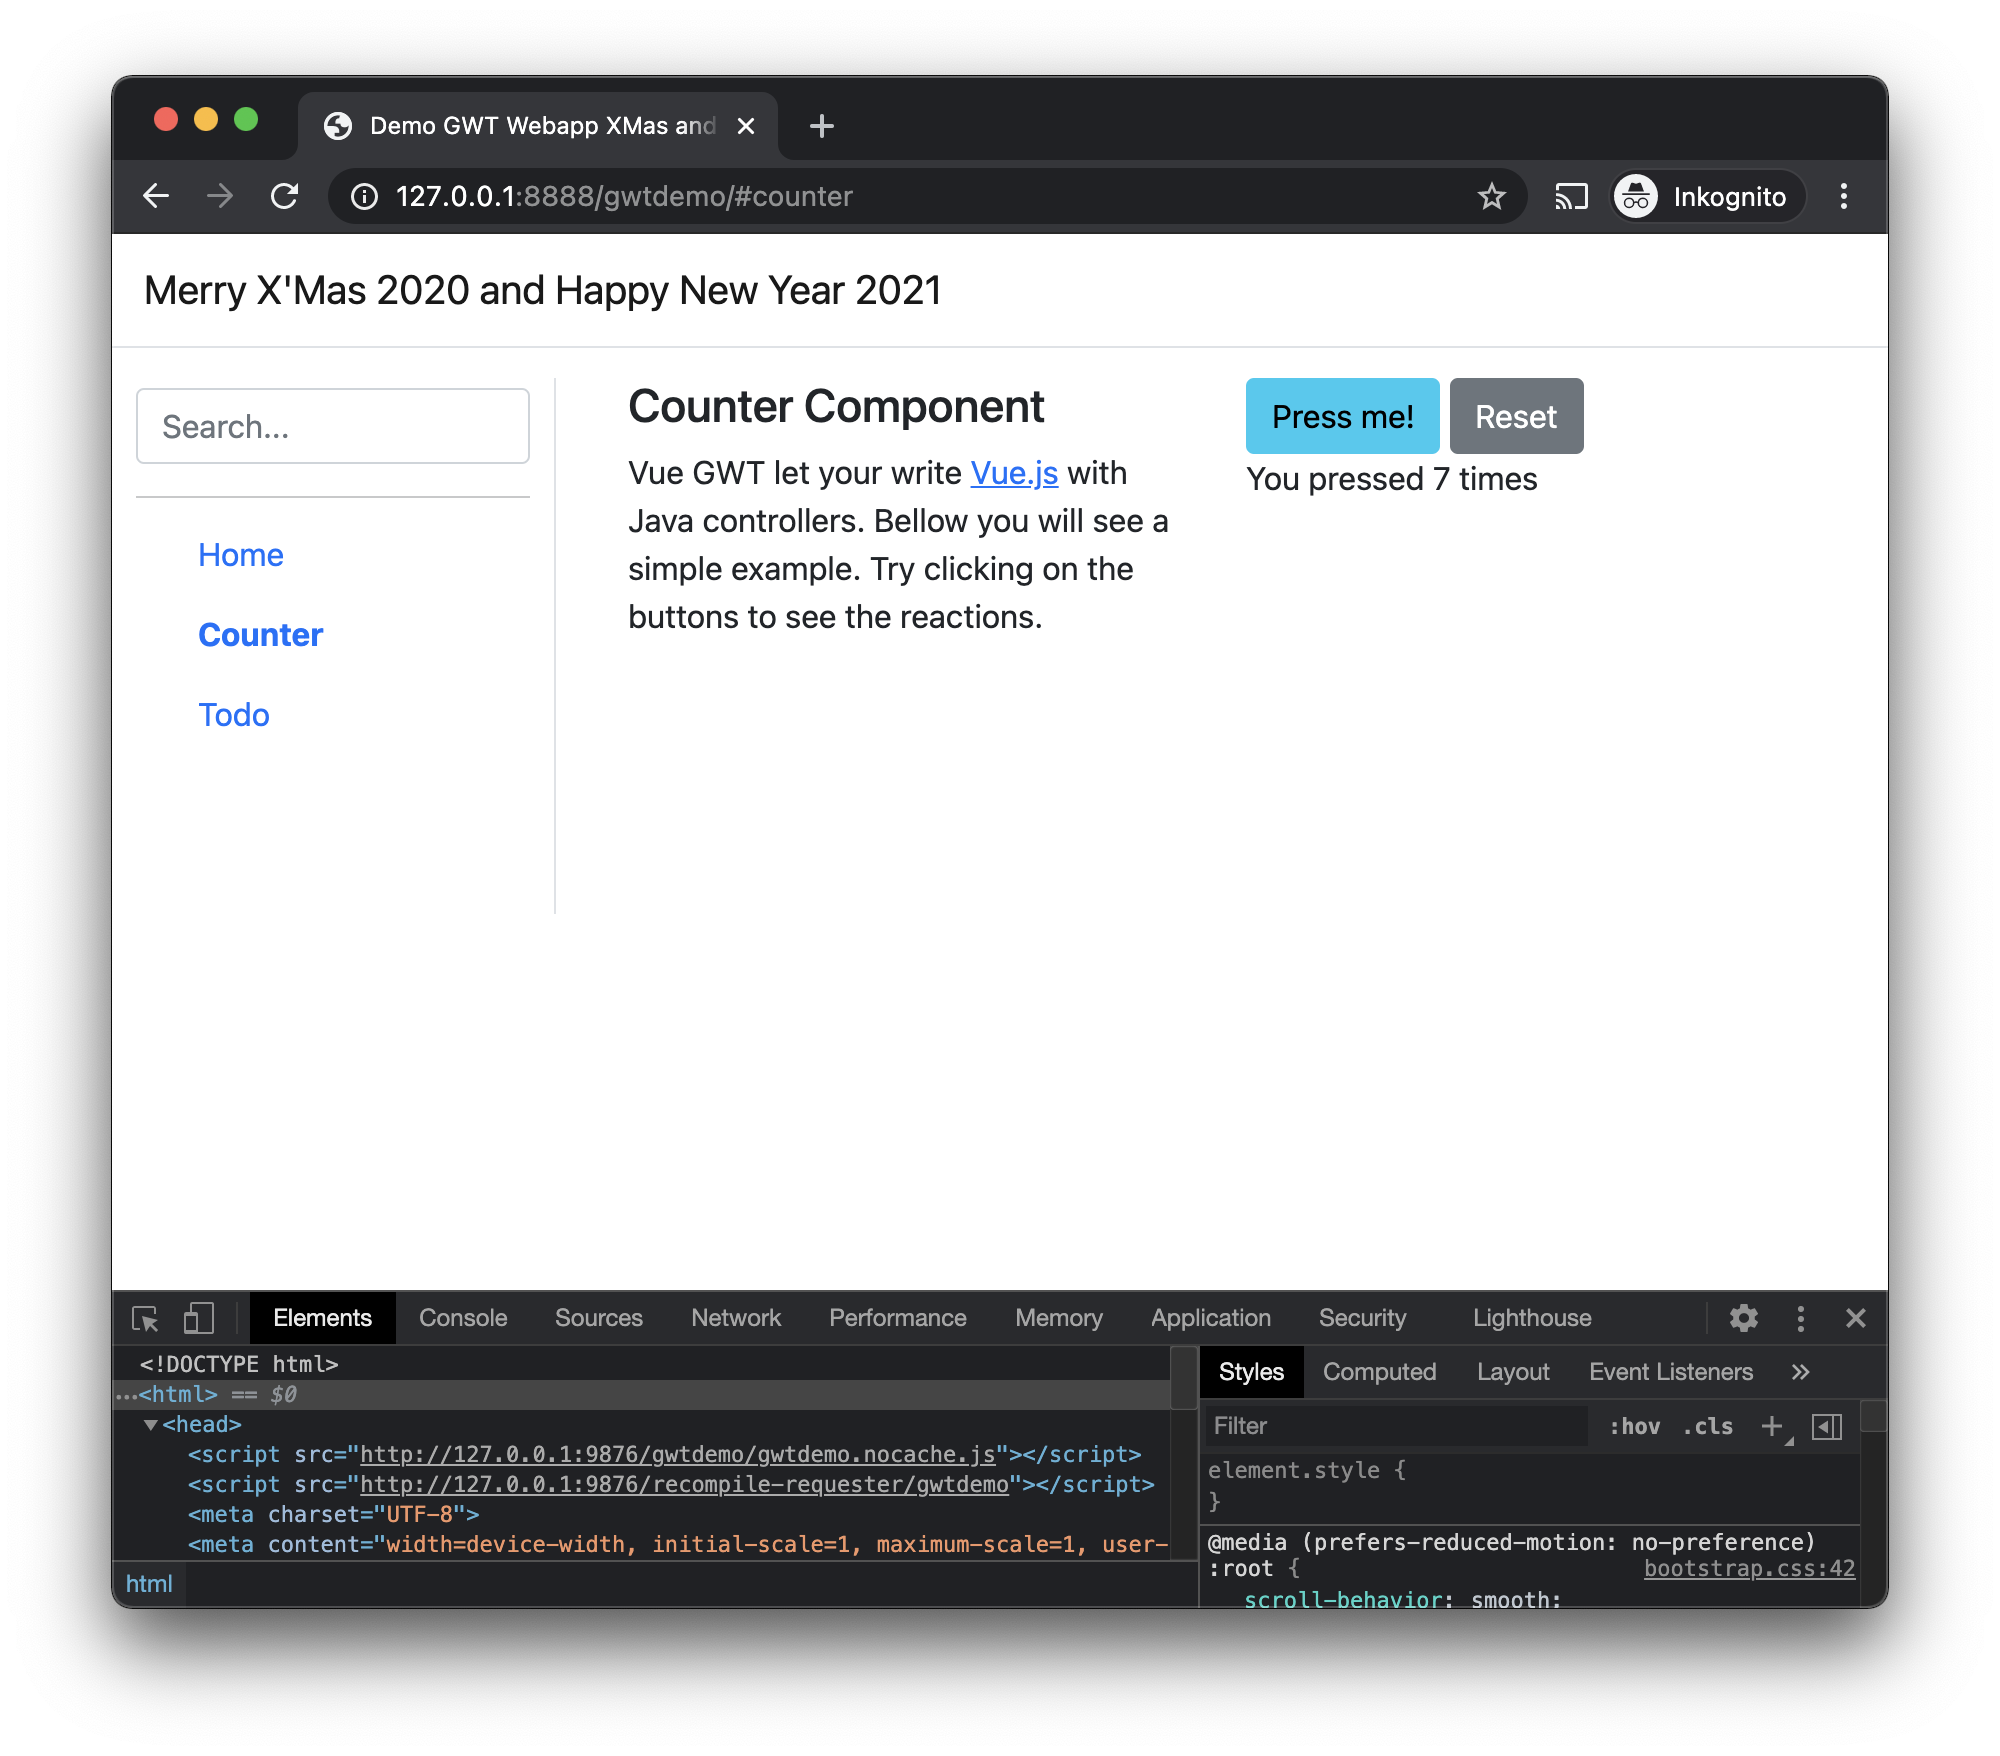Image resolution: width=2000 pixels, height=1756 pixels.
Task: Expand the ellipsis beside html node
Action: click(126, 1395)
